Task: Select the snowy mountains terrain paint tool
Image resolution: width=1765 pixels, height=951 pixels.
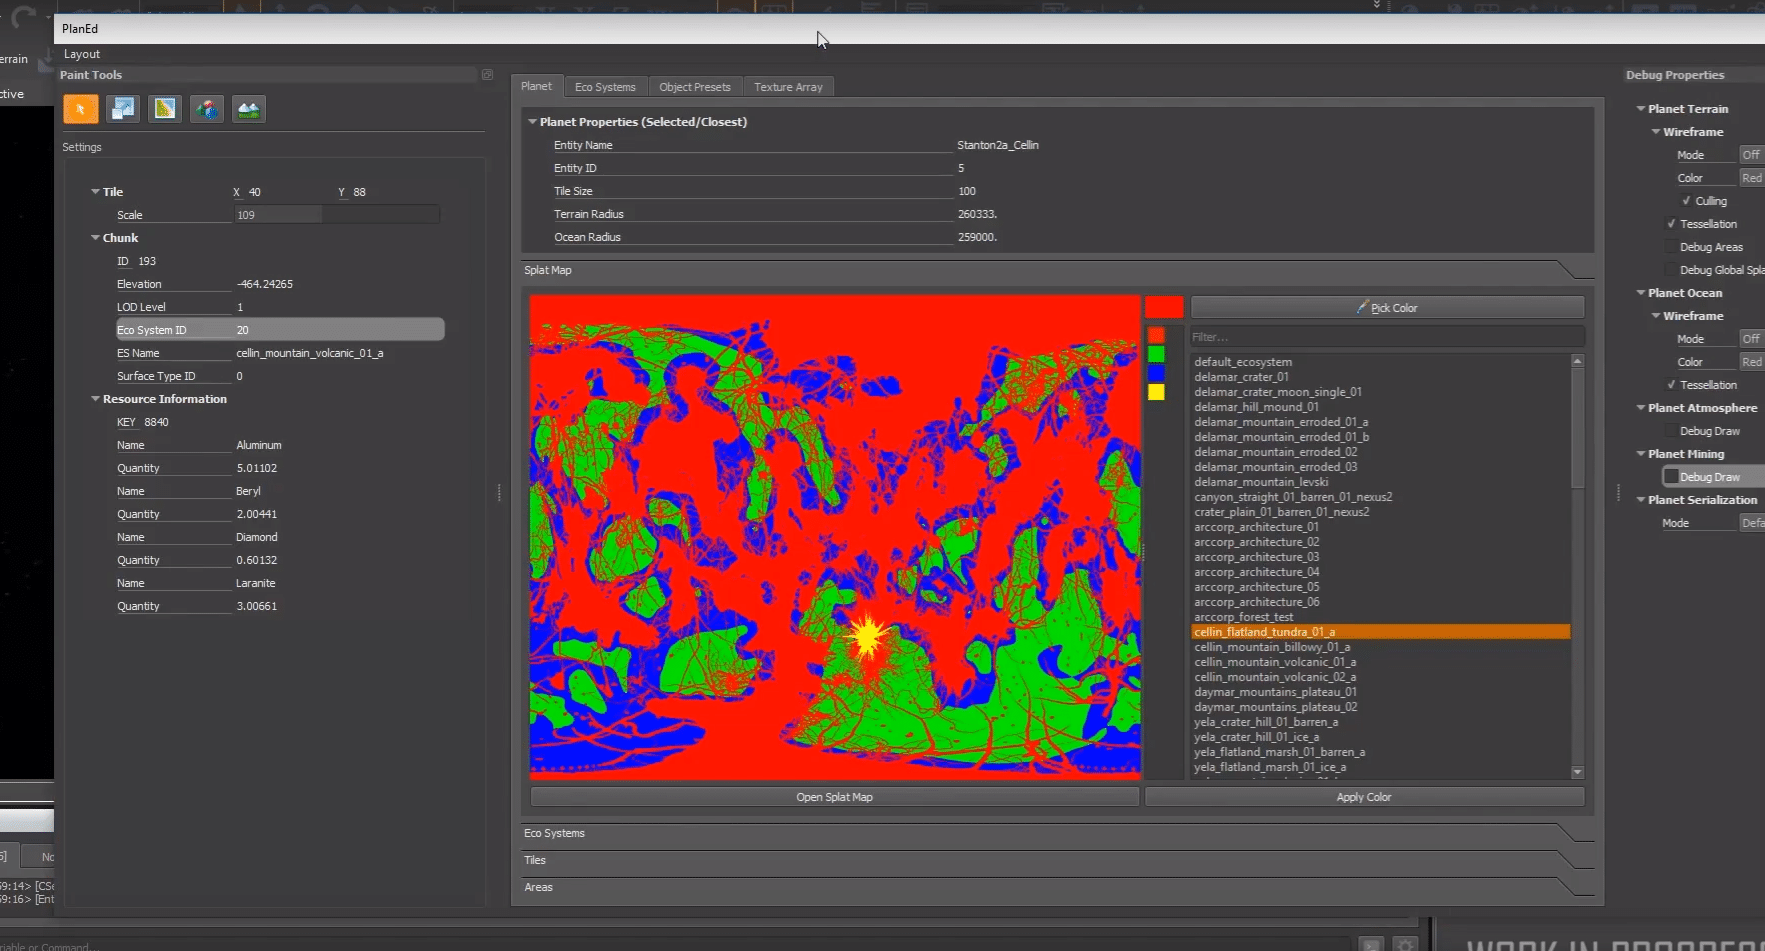Action: coord(249,109)
